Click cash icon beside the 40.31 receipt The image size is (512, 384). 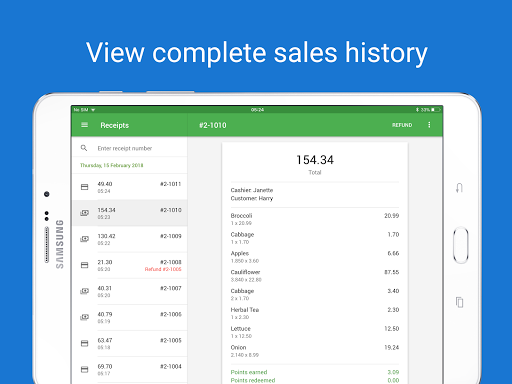(85, 291)
